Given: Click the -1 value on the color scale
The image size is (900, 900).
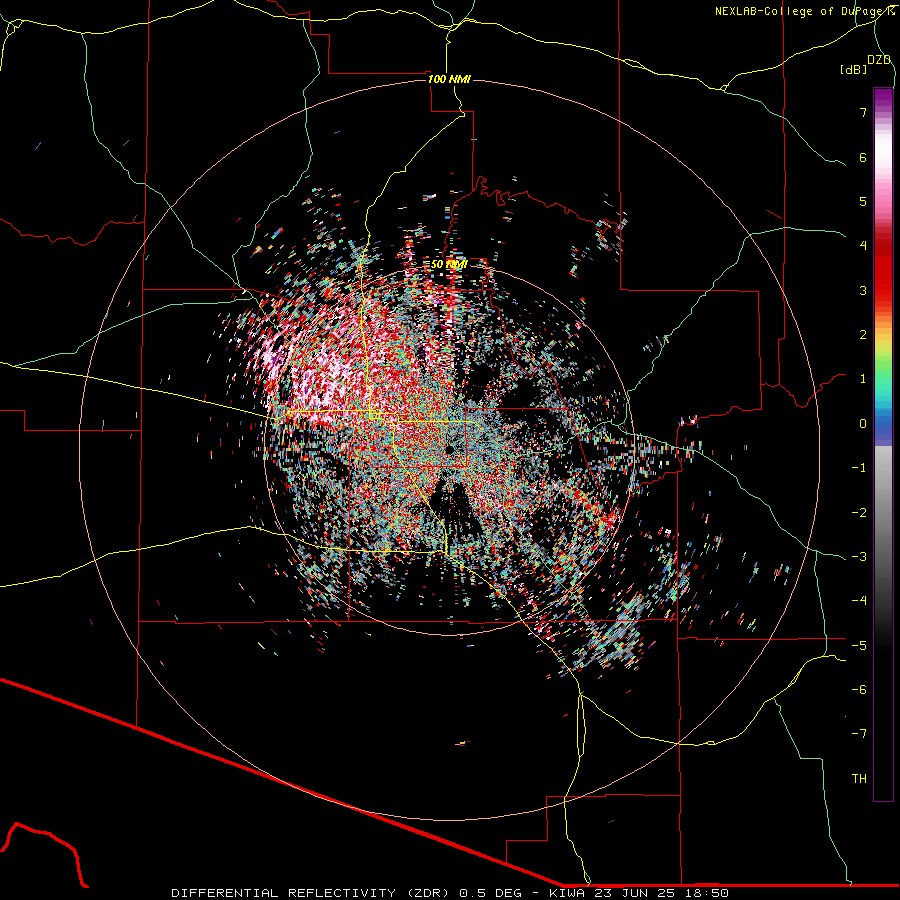Looking at the screenshot, I should [859, 468].
